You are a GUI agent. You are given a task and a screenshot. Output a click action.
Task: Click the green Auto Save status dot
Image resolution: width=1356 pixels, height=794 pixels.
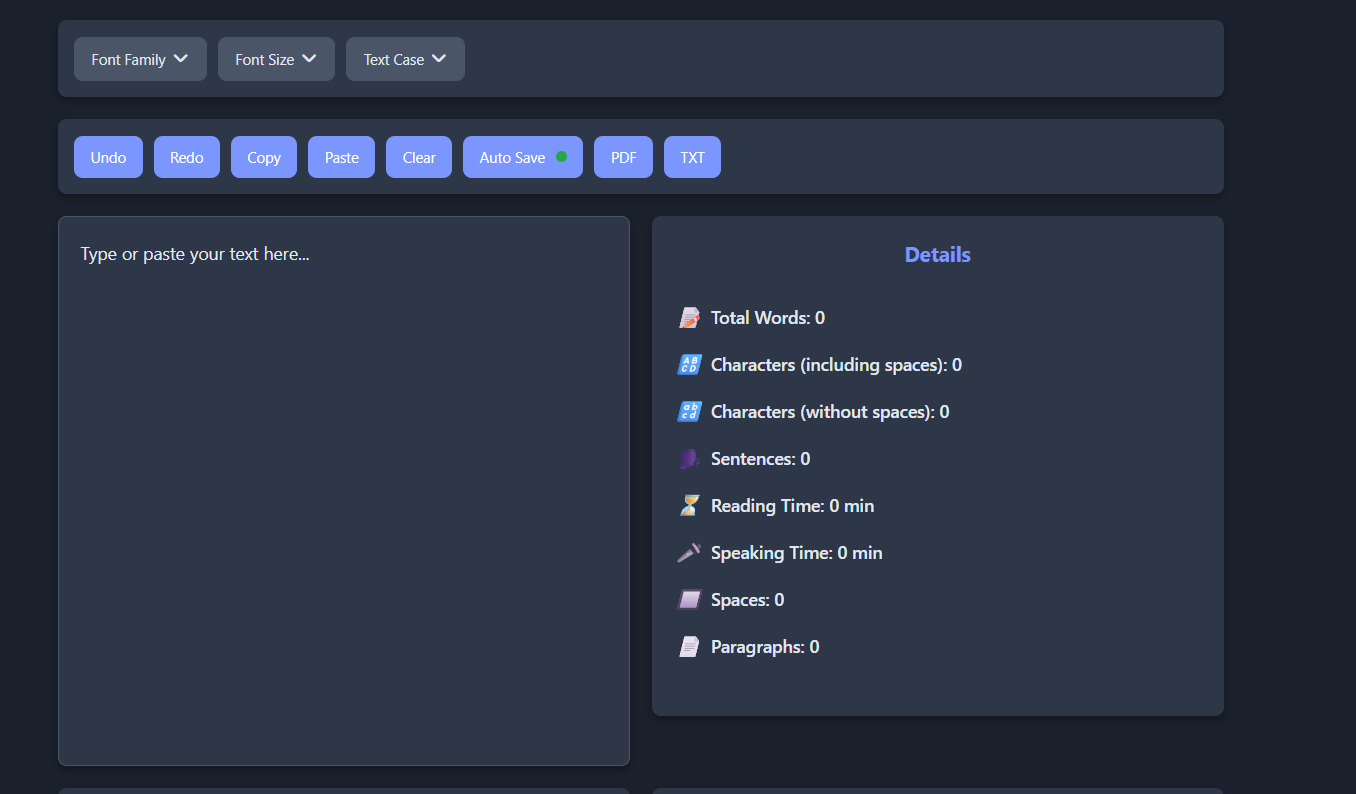point(561,156)
